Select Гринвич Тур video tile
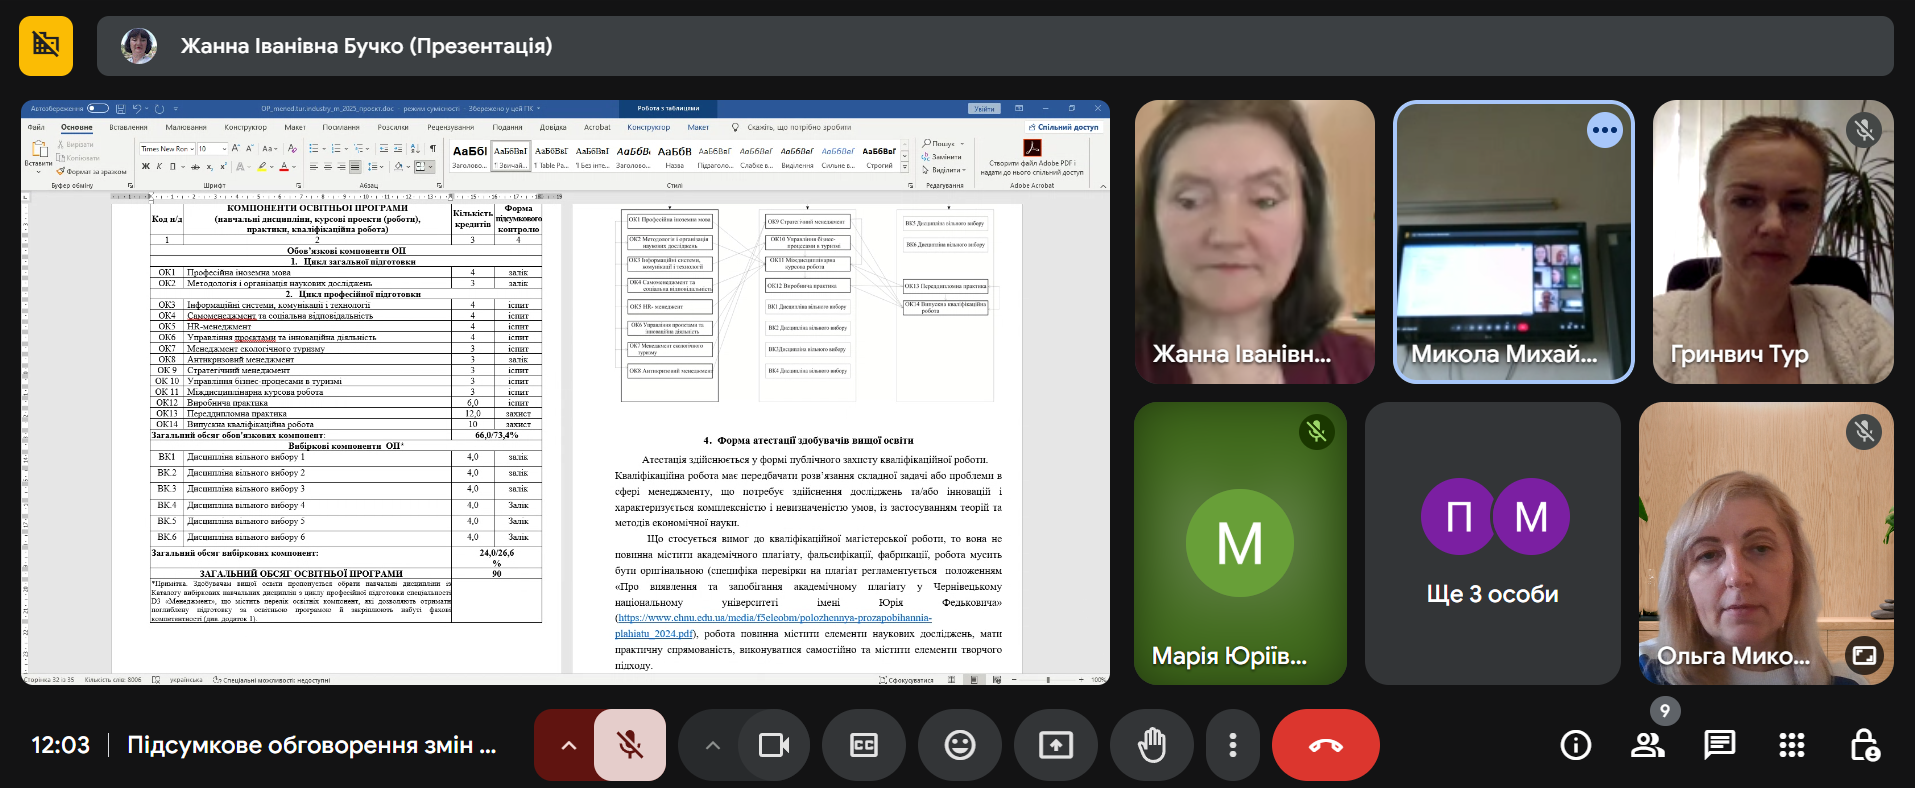Image resolution: width=1915 pixels, height=788 pixels. click(x=1773, y=242)
